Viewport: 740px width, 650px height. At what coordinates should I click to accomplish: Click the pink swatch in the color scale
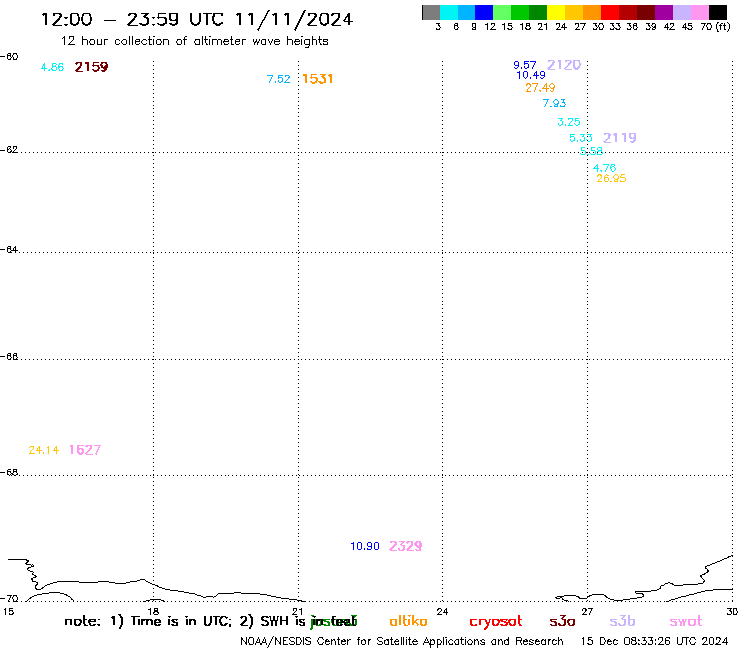(699, 12)
